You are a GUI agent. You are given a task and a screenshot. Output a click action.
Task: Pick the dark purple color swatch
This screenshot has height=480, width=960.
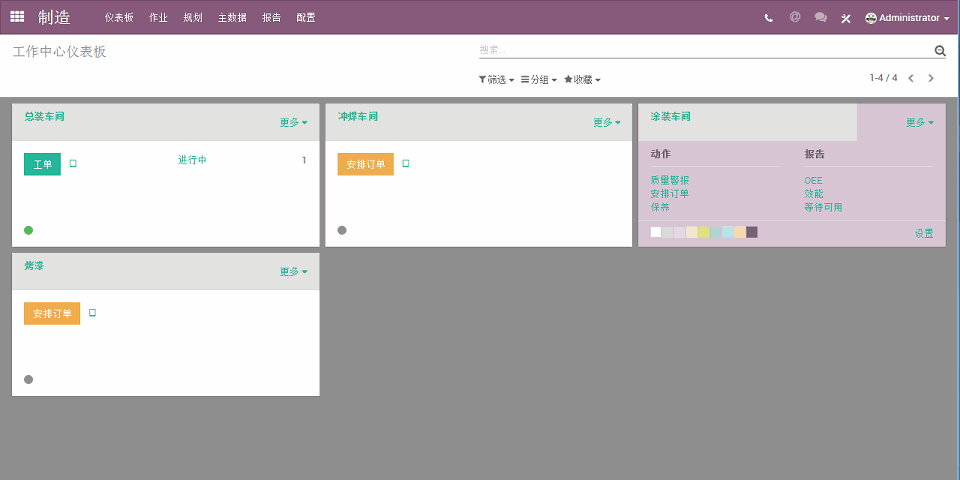point(752,232)
